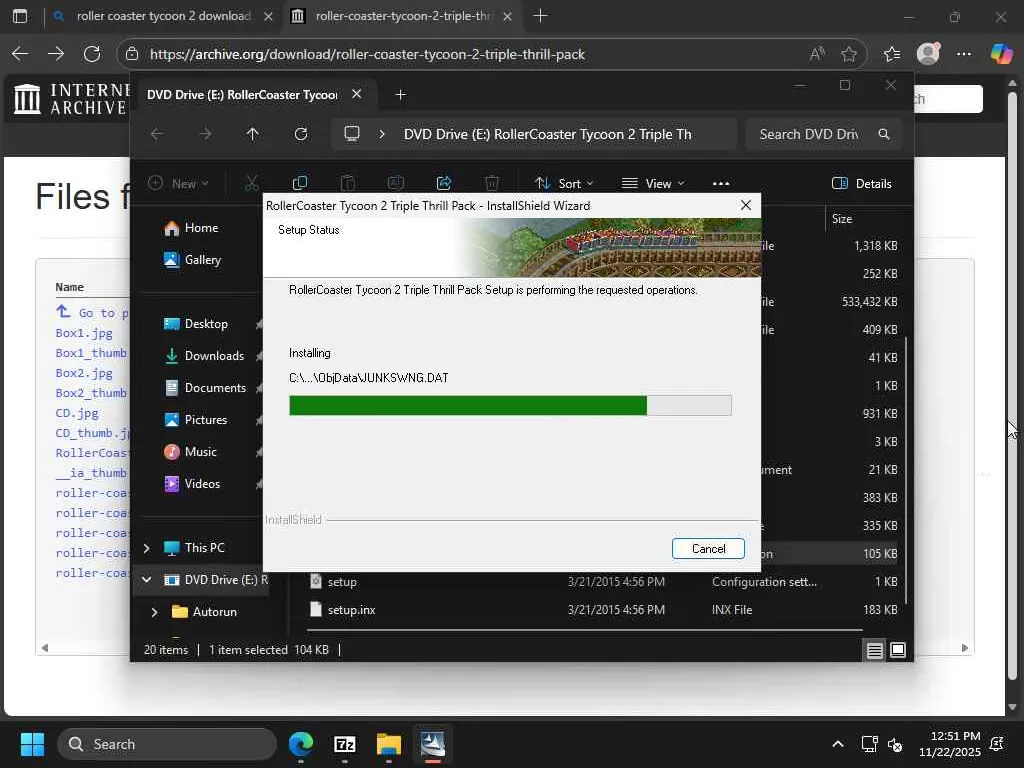Click the Share icon in toolbar

[x=444, y=184]
